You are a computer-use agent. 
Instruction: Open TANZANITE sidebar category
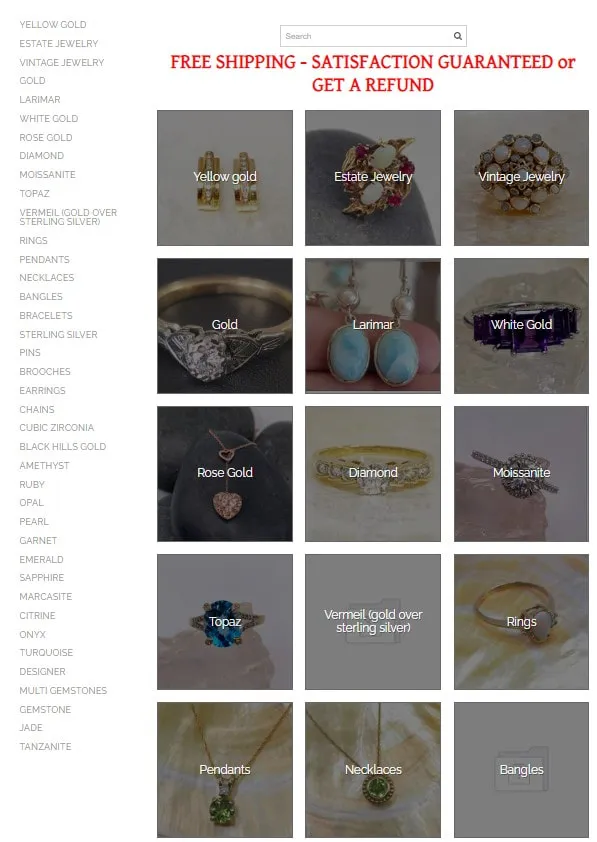tap(45, 747)
